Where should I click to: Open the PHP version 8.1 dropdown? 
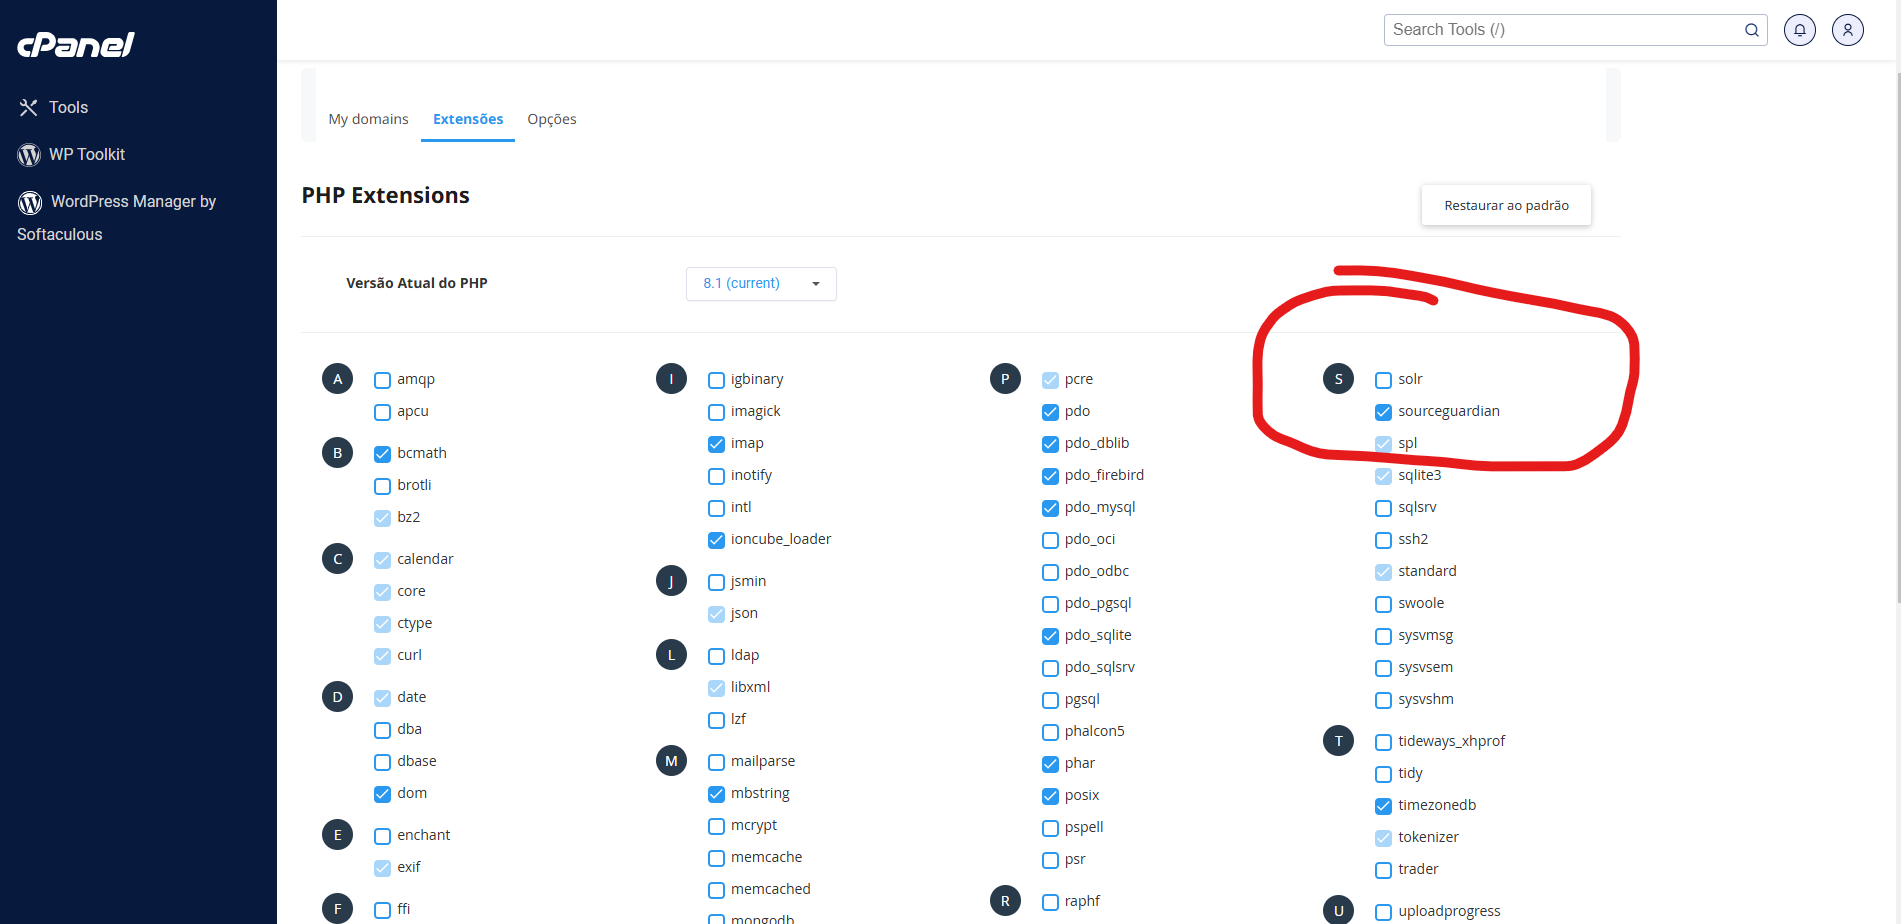coord(760,284)
